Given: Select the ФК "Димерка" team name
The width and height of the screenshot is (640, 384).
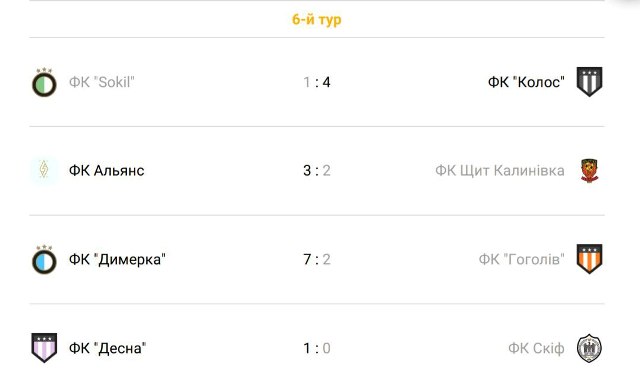Looking at the screenshot, I should [x=117, y=259].
